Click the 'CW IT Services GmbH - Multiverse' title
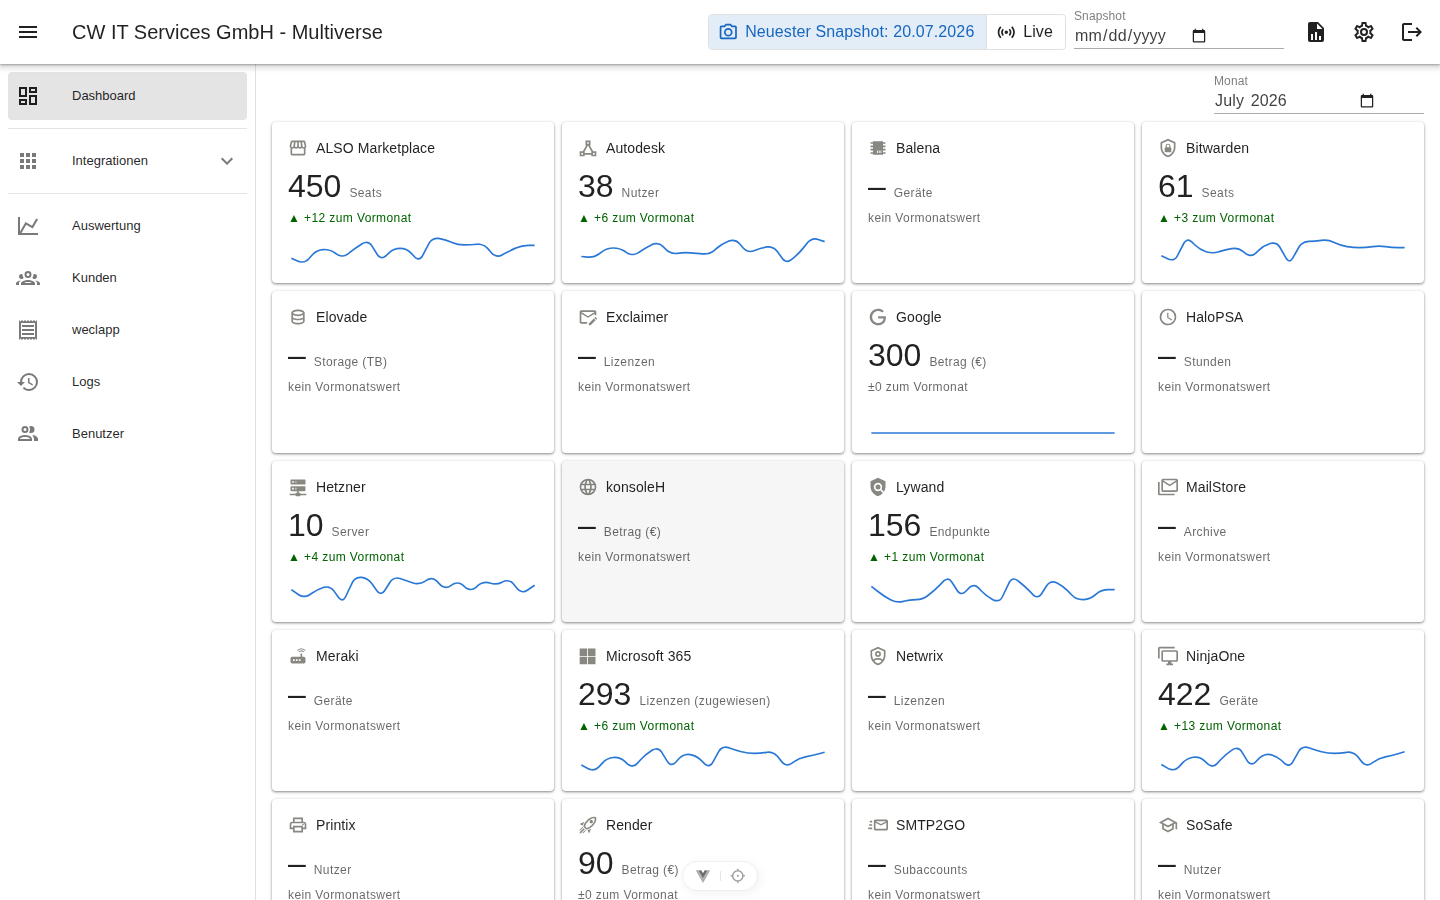Screen dimensions: 1440x900 tap(227, 32)
